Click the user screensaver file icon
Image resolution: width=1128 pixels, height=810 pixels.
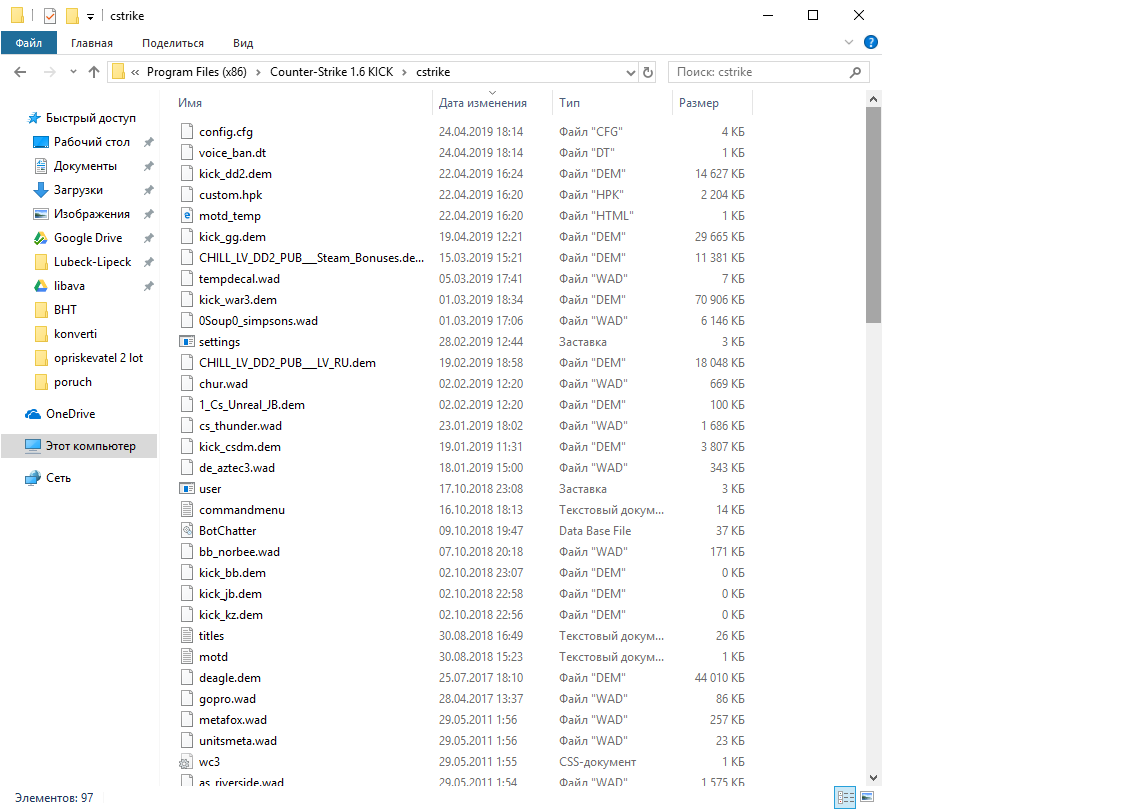tap(187, 488)
